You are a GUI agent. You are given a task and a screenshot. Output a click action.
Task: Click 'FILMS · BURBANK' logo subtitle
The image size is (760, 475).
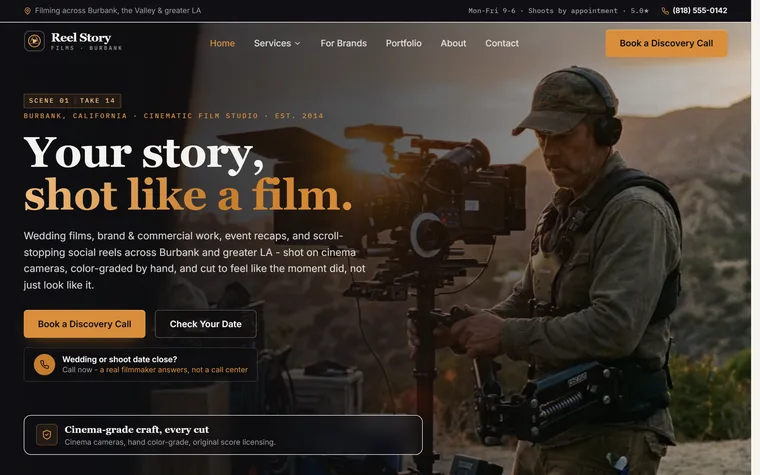(x=86, y=48)
